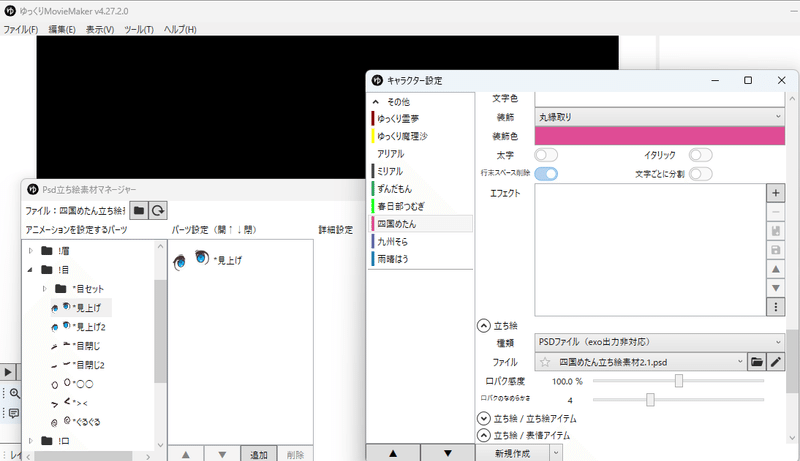Click 新規作成 button

pyautogui.click(x=512, y=453)
